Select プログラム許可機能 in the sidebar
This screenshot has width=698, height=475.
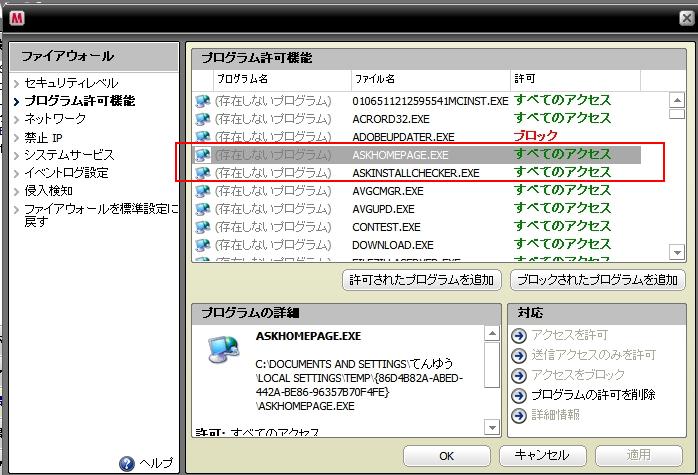pos(80,101)
